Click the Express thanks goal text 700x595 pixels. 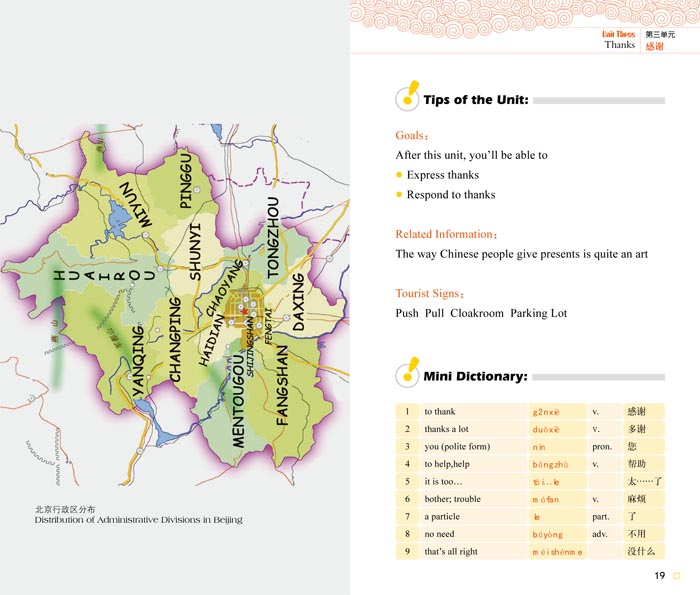[x=442, y=175]
